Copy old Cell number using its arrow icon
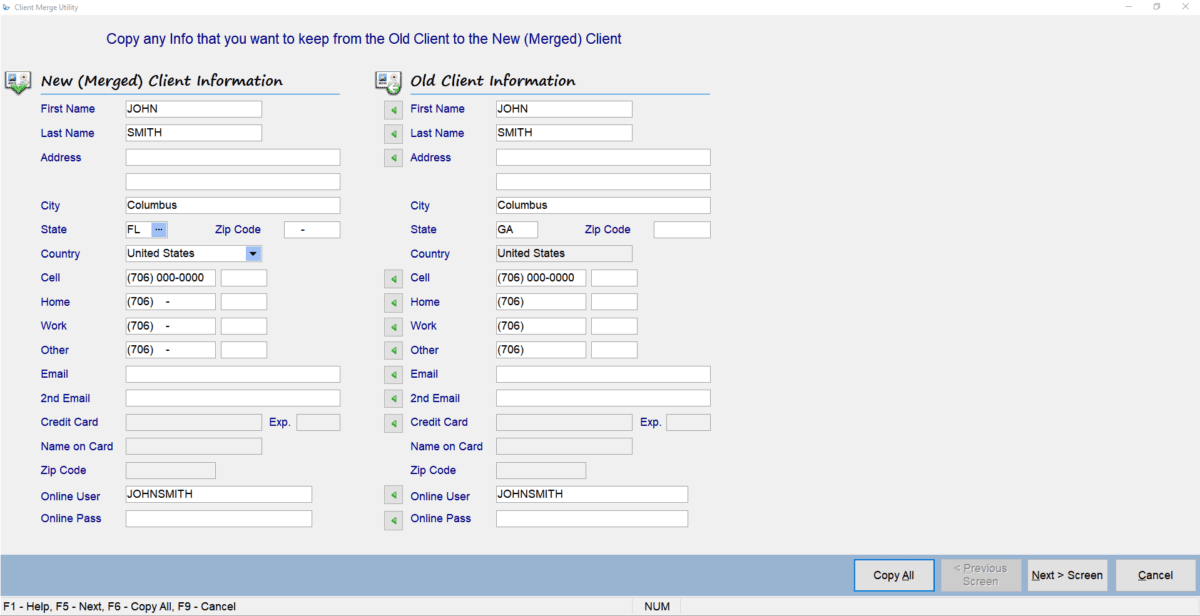The width and height of the screenshot is (1200, 616). 393,278
